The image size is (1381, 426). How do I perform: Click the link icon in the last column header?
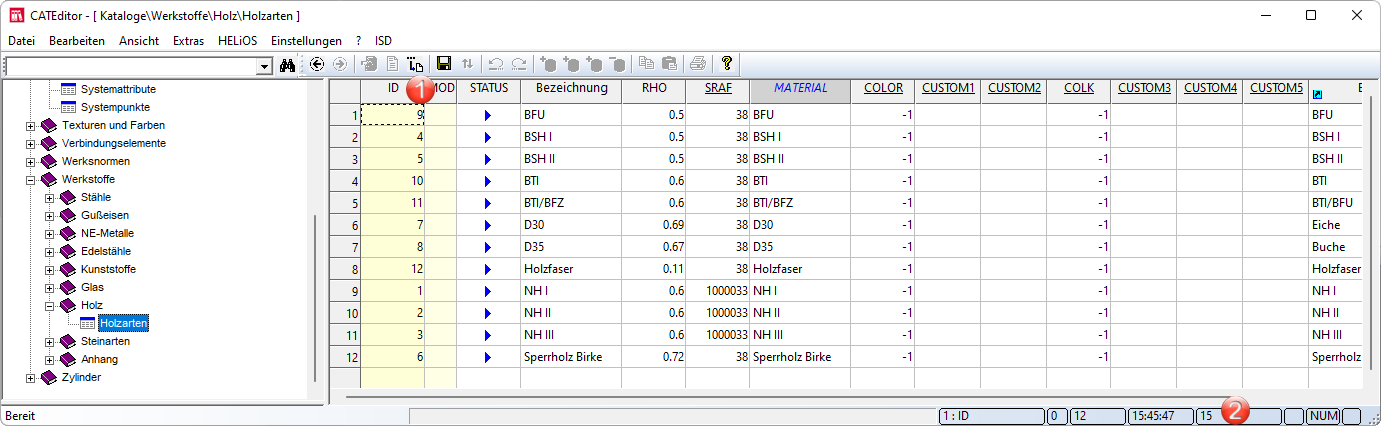1317,94
